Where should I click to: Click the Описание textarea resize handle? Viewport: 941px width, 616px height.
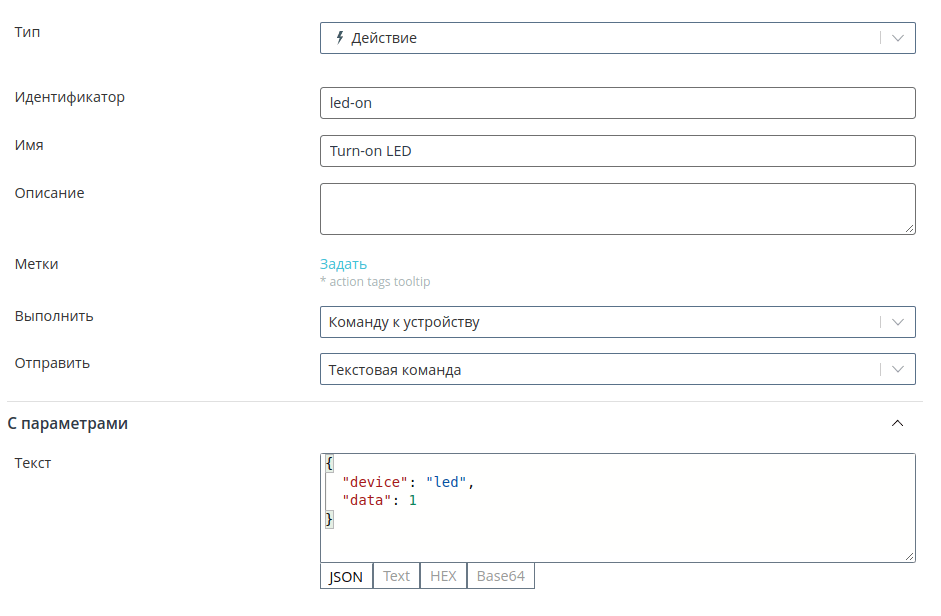(x=910, y=228)
